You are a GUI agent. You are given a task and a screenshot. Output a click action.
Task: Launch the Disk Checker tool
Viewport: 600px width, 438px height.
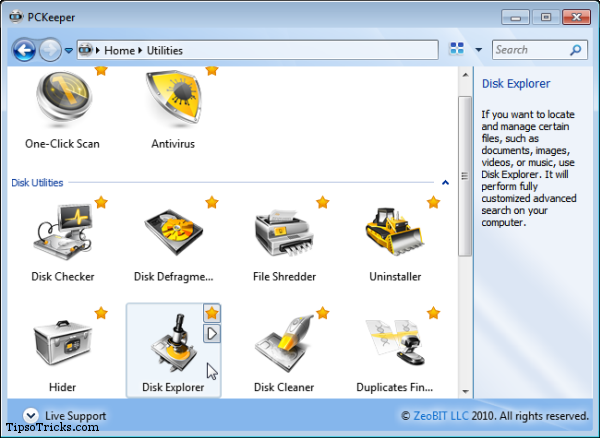click(x=63, y=232)
